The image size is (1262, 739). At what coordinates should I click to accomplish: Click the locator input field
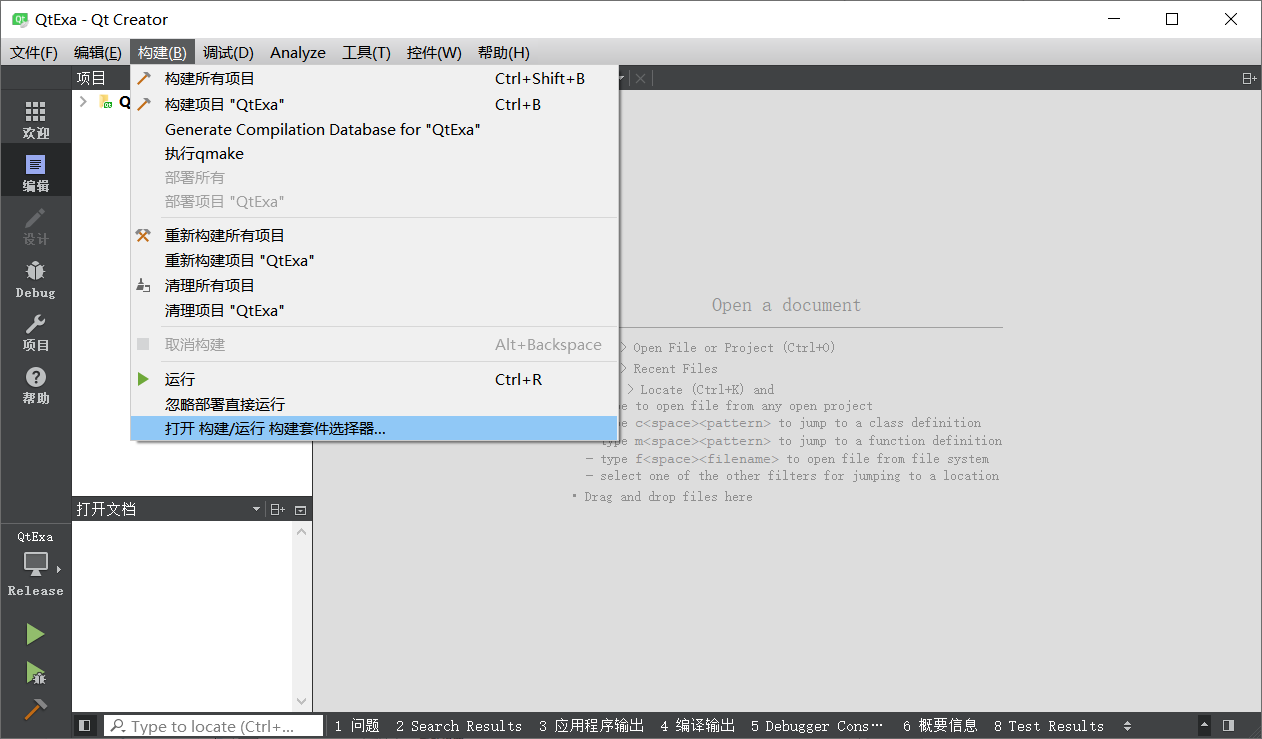click(x=213, y=726)
